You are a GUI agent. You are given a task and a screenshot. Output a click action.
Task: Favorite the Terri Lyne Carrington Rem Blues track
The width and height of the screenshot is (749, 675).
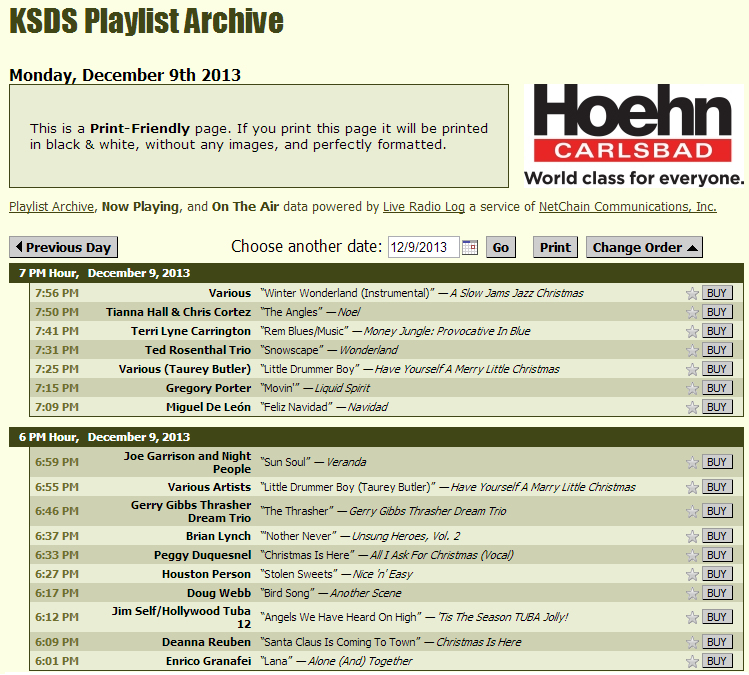pos(692,331)
